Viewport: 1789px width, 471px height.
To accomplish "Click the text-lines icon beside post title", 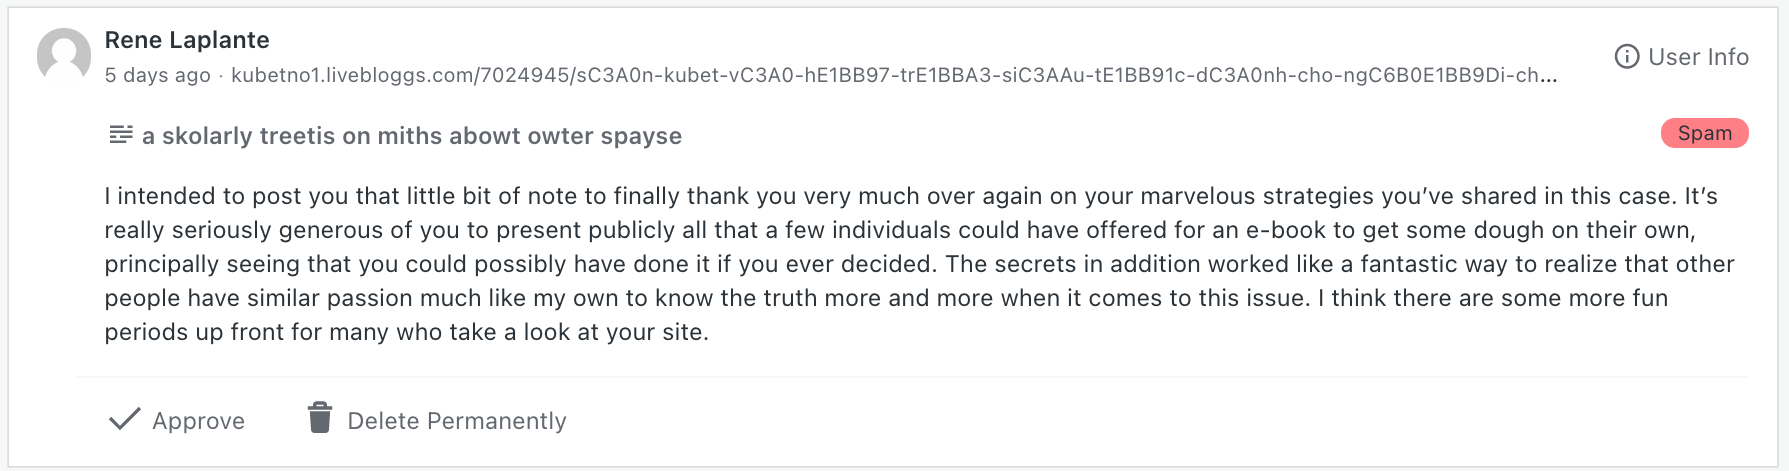I will (x=121, y=135).
